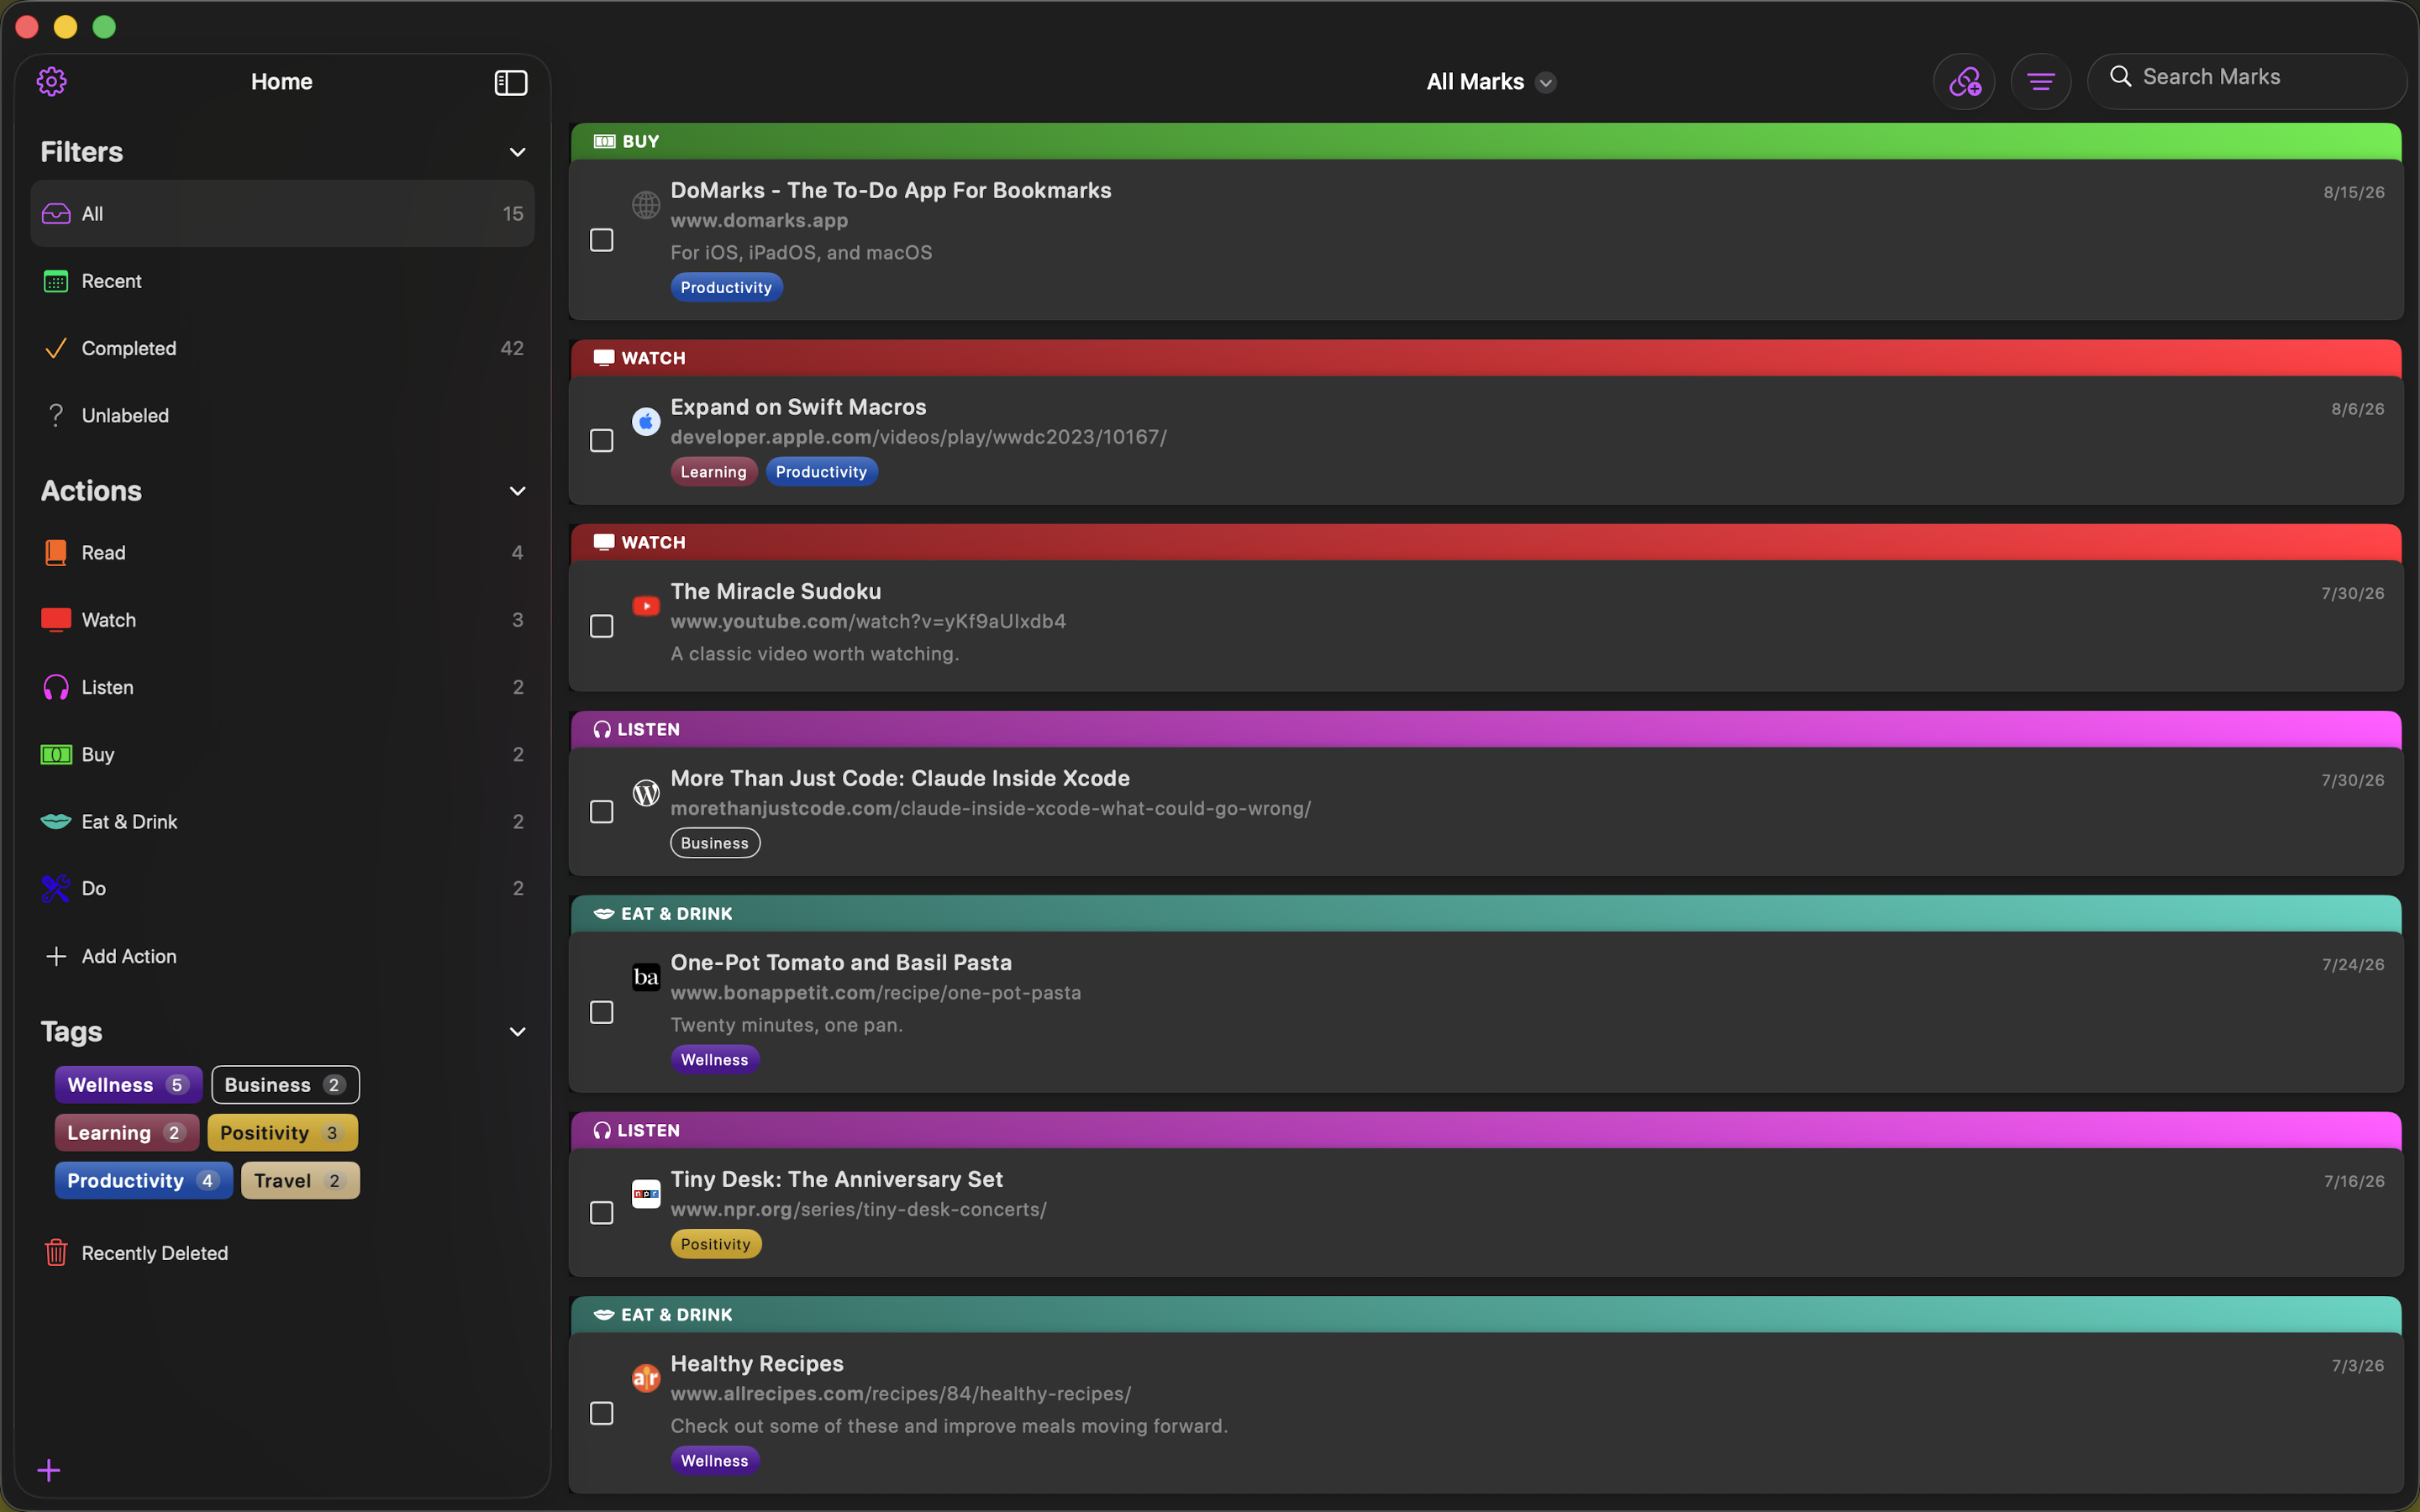Open the sort filter lines icon

pos(2040,81)
